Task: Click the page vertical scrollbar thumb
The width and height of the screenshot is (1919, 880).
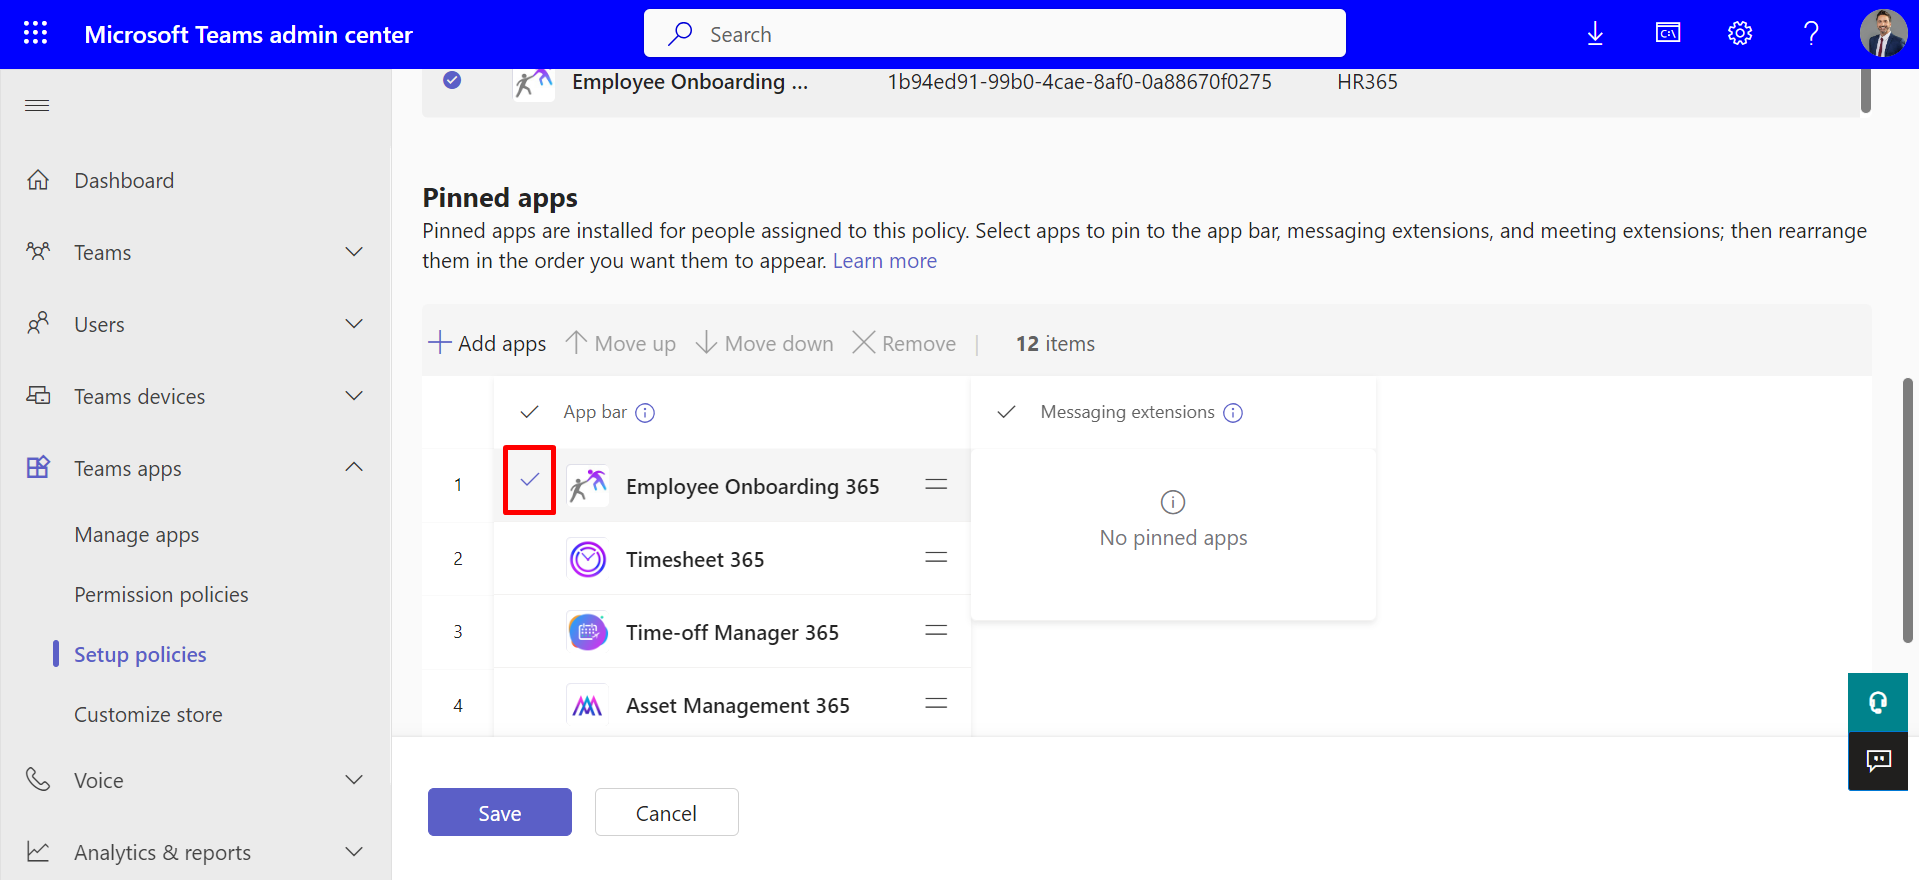Action: click(x=1908, y=510)
